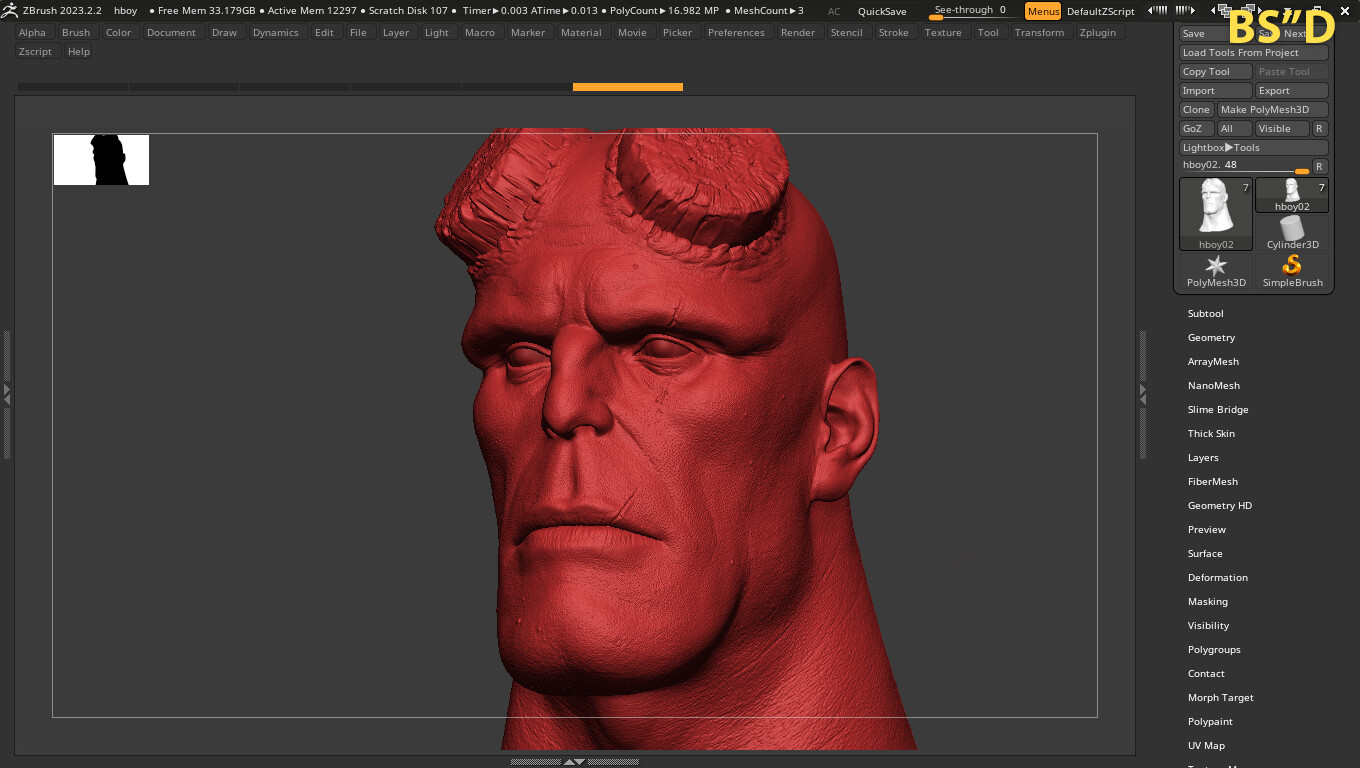1360x768 pixels.
Task: Select the Cylinder3D tool icon
Action: (x=1292, y=233)
